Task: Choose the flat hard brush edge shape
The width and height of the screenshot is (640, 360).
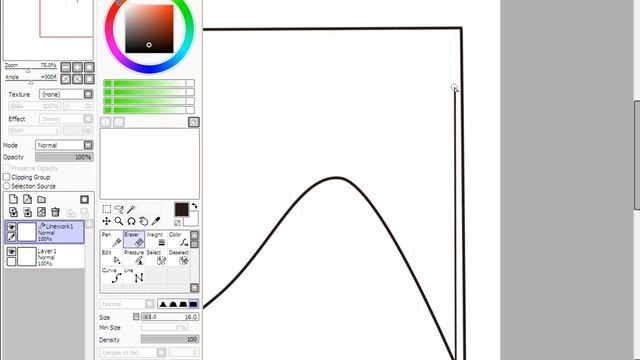Action: click(x=193, y=304)
